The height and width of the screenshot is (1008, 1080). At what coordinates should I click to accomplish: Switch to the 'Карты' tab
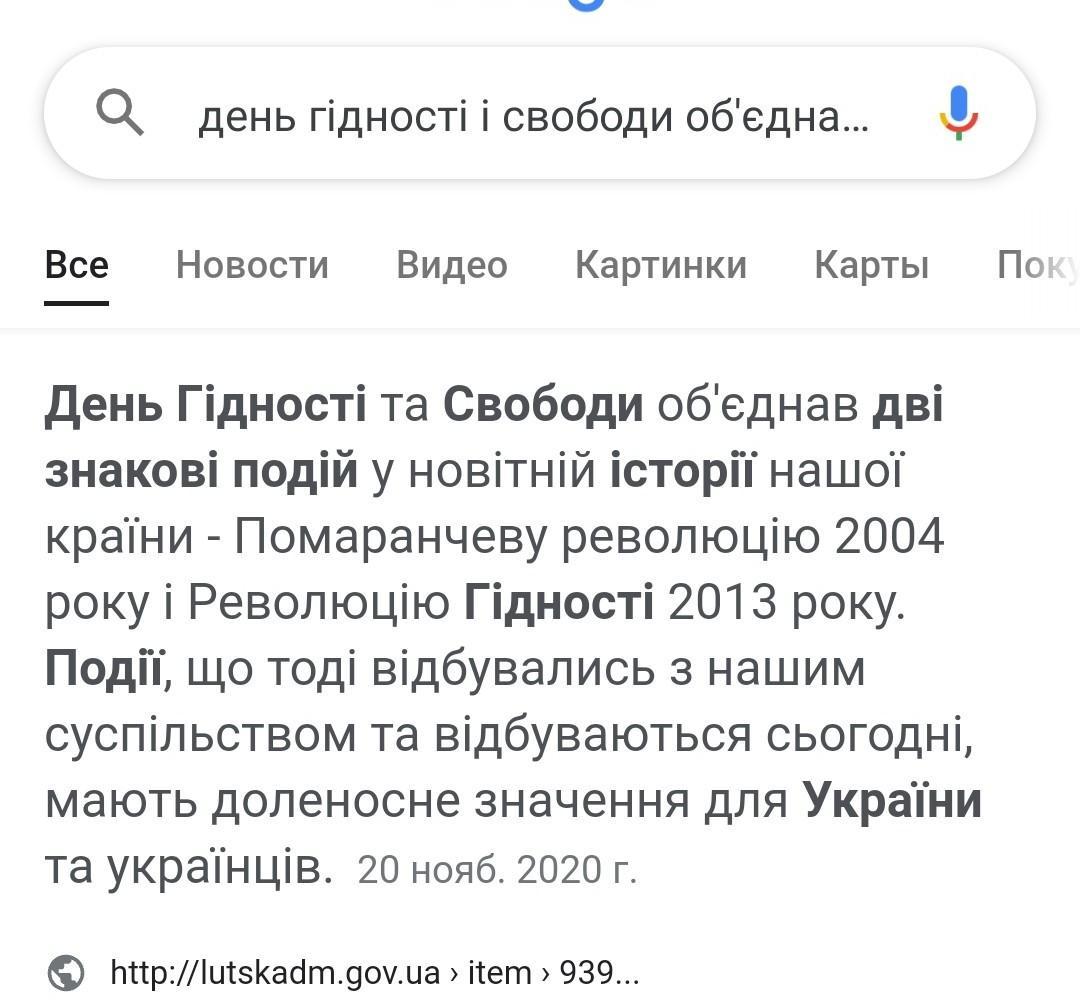coord(871,265)
